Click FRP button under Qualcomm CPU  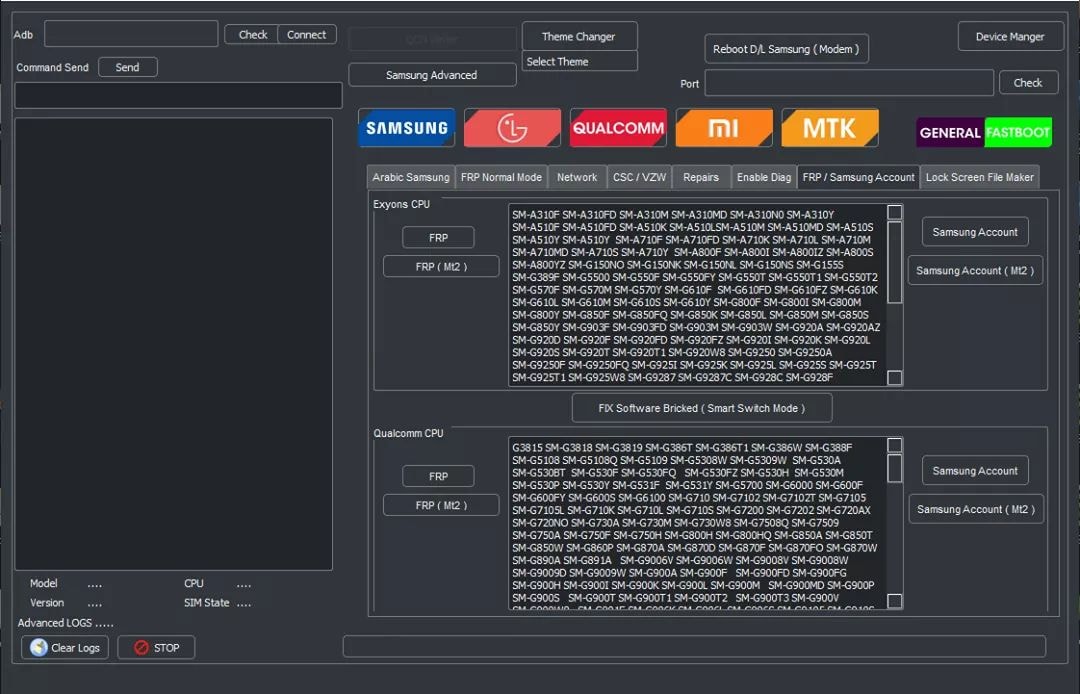click(x=438, y=476)
